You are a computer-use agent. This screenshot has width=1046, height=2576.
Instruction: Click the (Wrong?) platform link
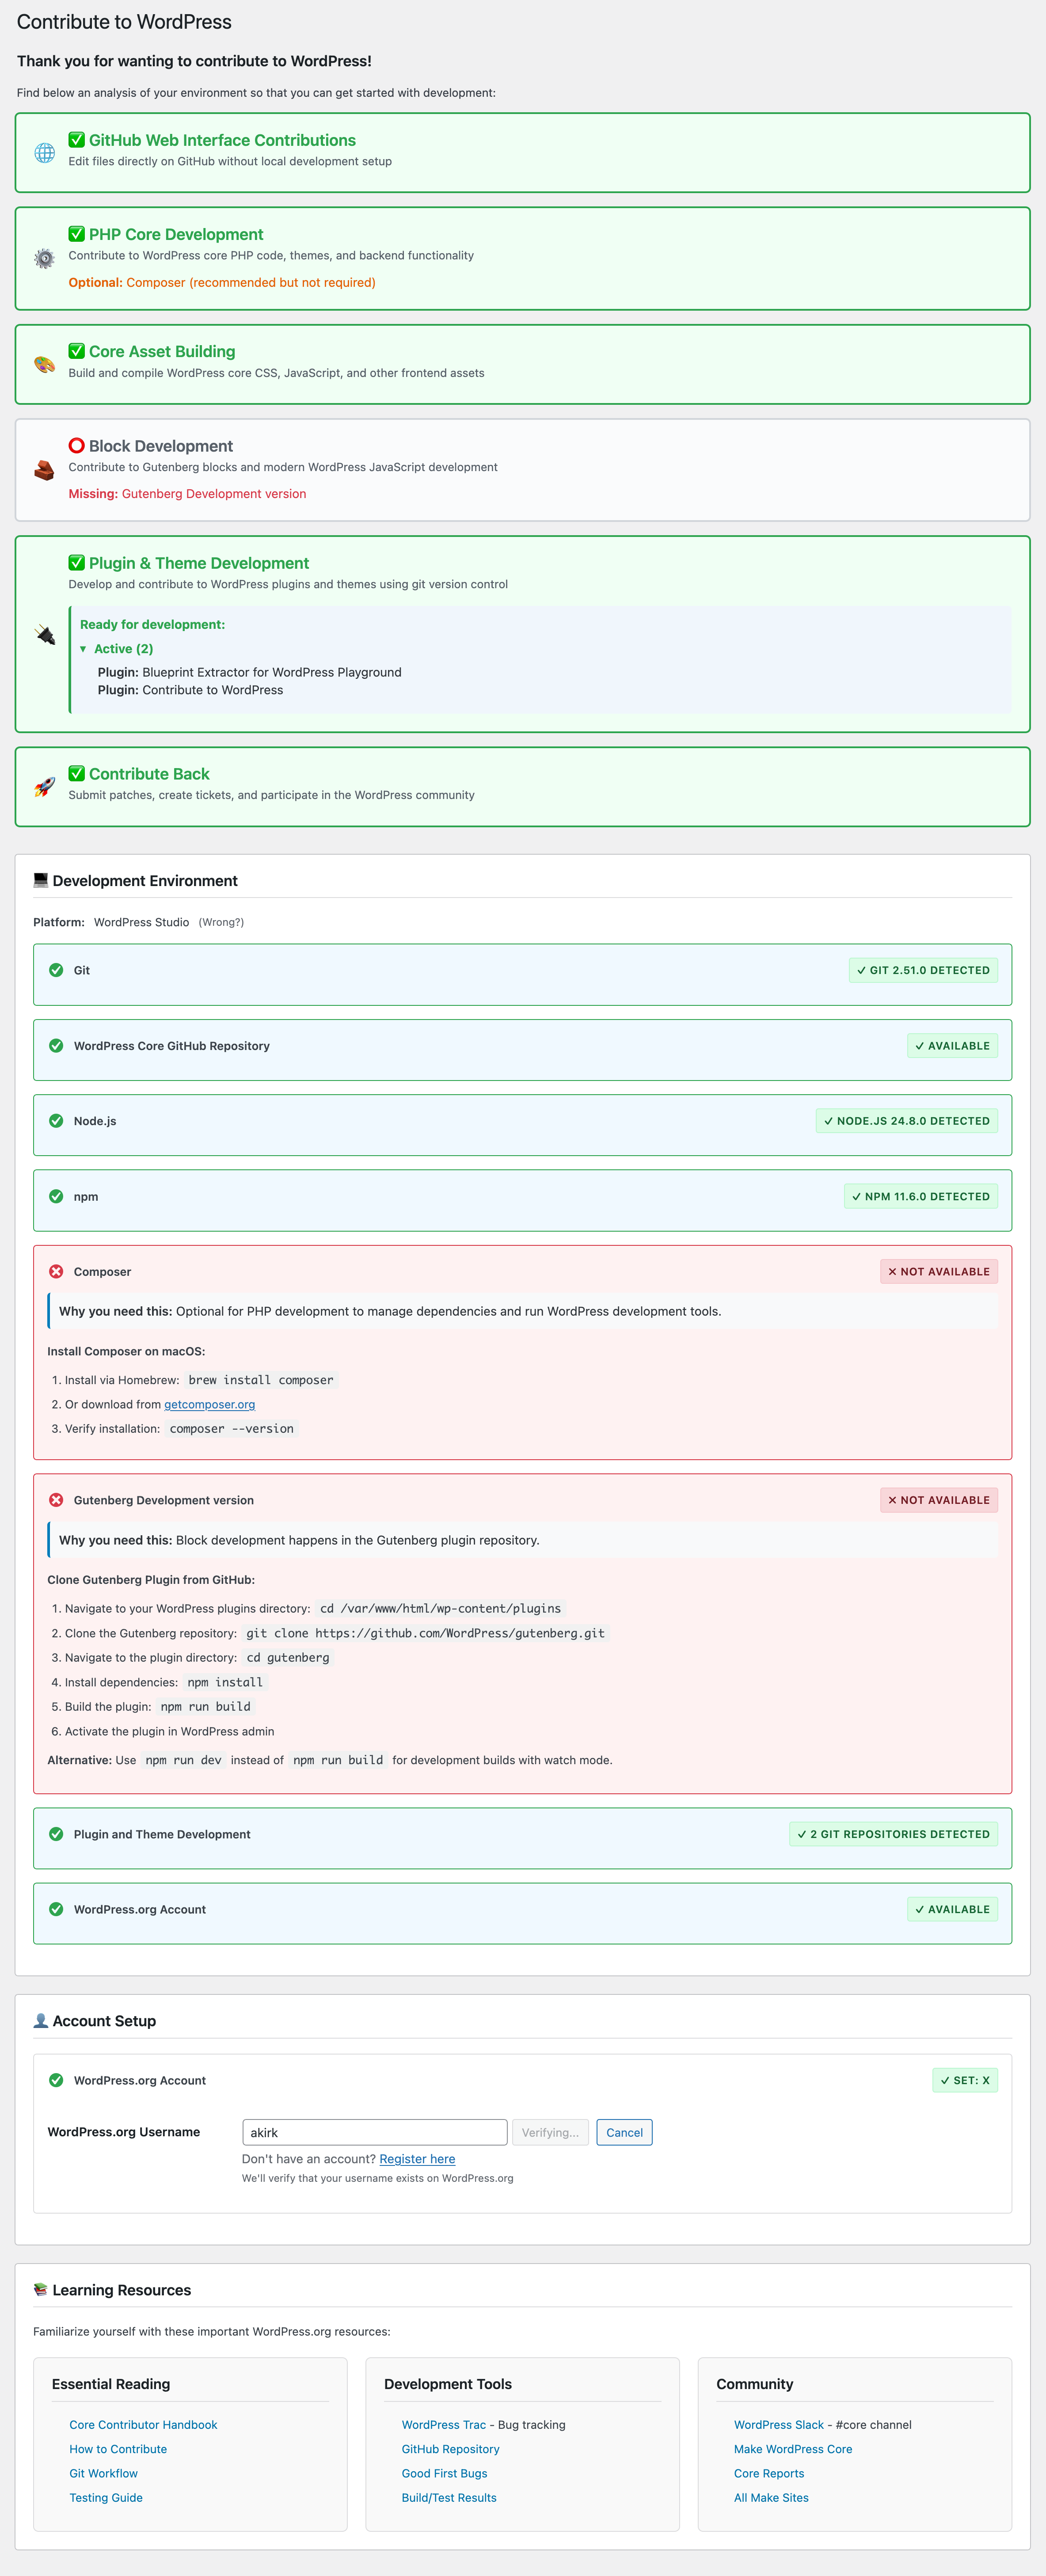[x=221, y=922]
